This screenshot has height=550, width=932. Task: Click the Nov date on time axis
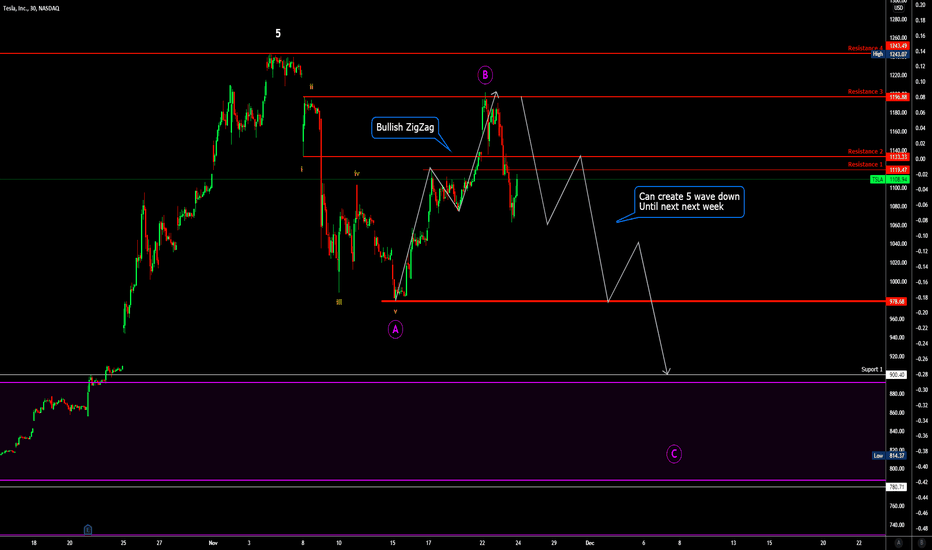point(213,543)
